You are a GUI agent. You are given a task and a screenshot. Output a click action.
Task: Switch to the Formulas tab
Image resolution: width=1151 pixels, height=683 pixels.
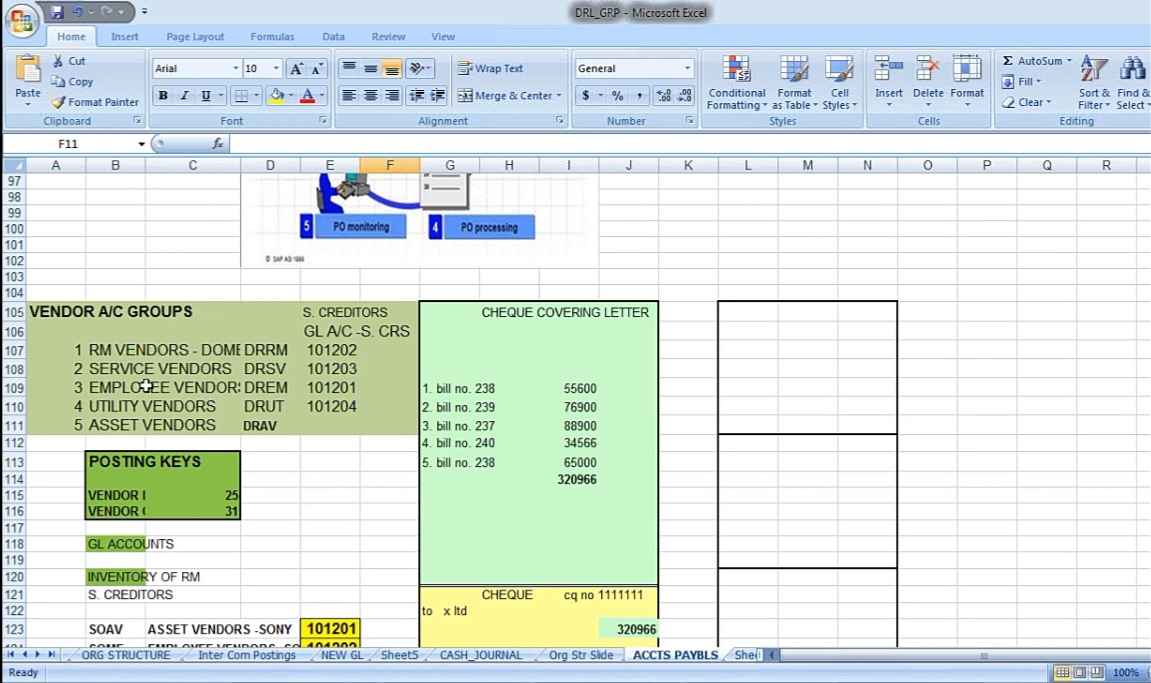pyautogui.click(x=272, y=37)
